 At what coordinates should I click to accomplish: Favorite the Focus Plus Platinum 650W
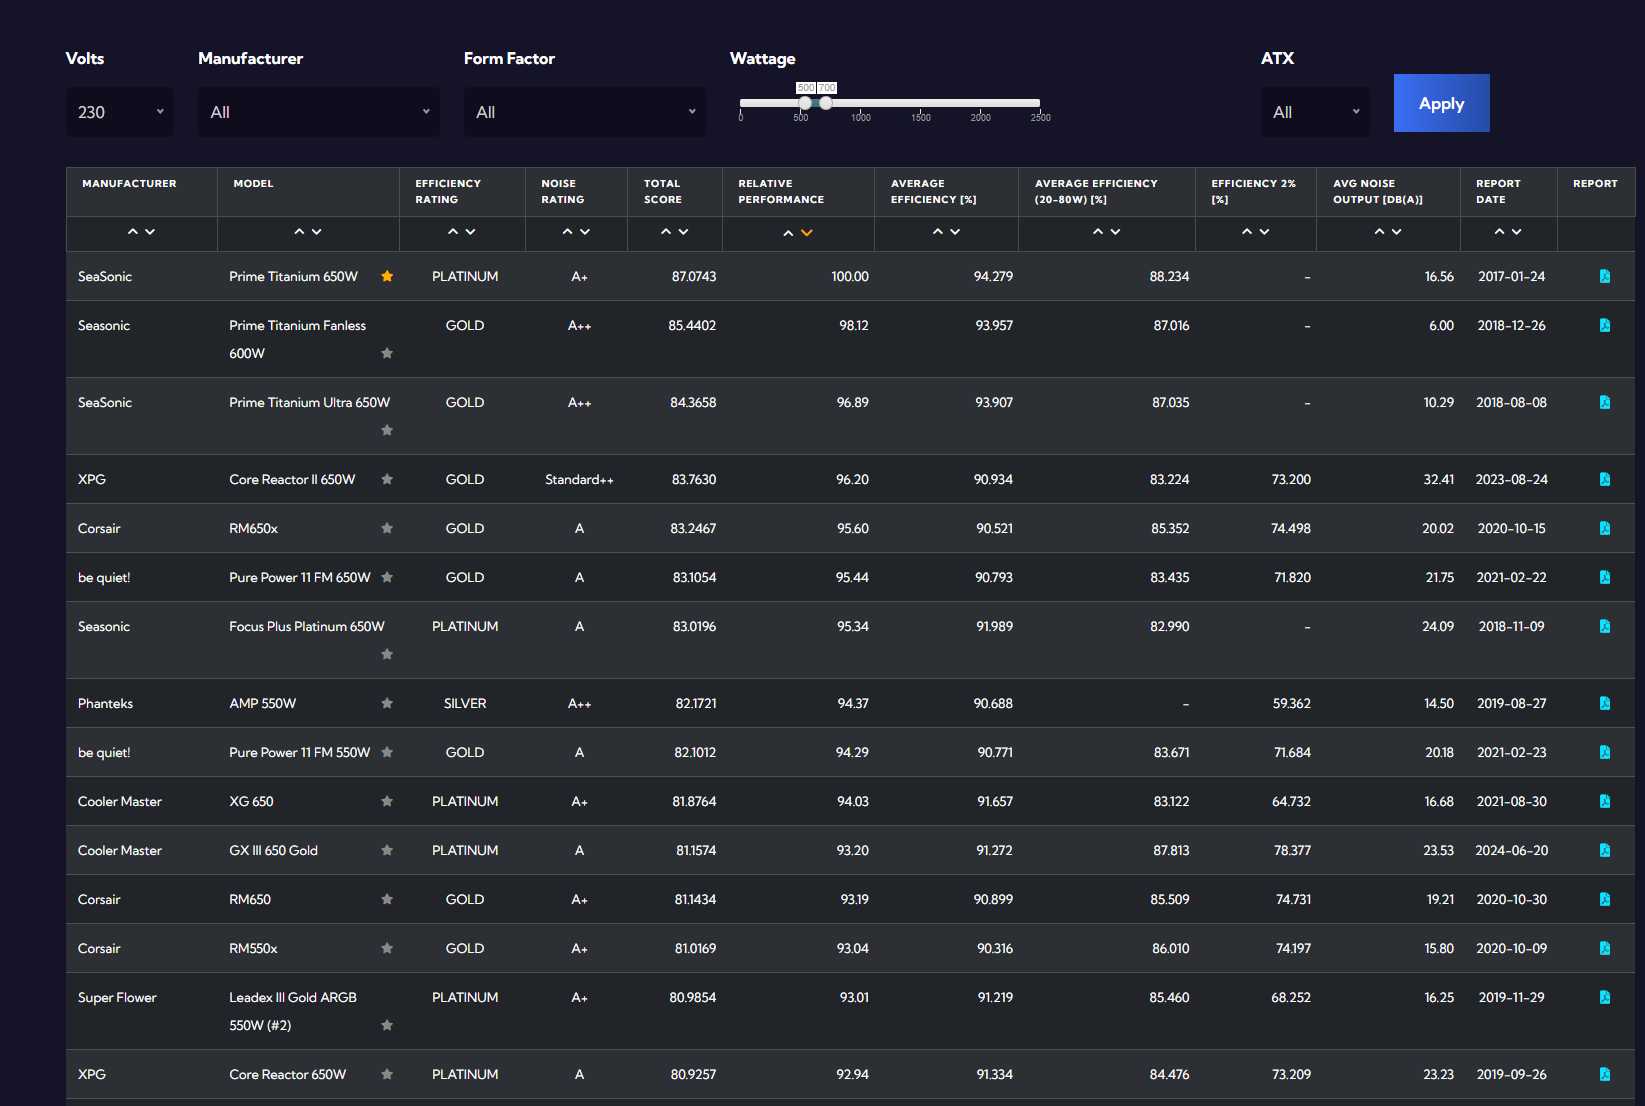pos(387,654)
